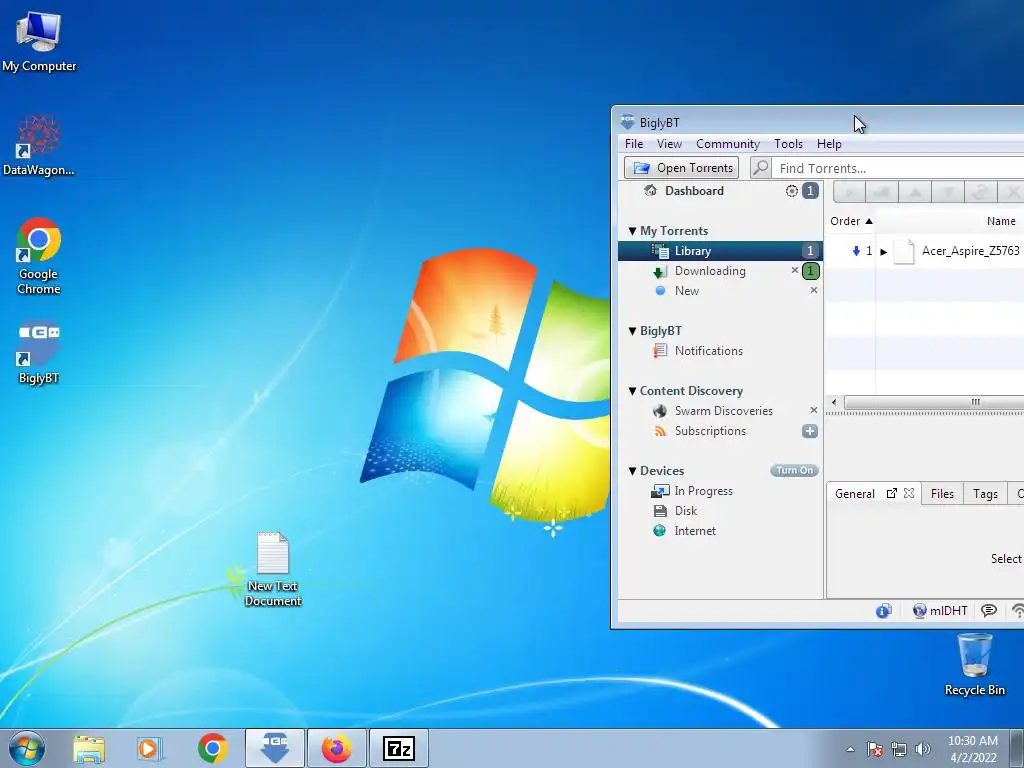Open Firefox from the taskbar
The height and width of the screenshot is (768, 1024).
[336, 748]
